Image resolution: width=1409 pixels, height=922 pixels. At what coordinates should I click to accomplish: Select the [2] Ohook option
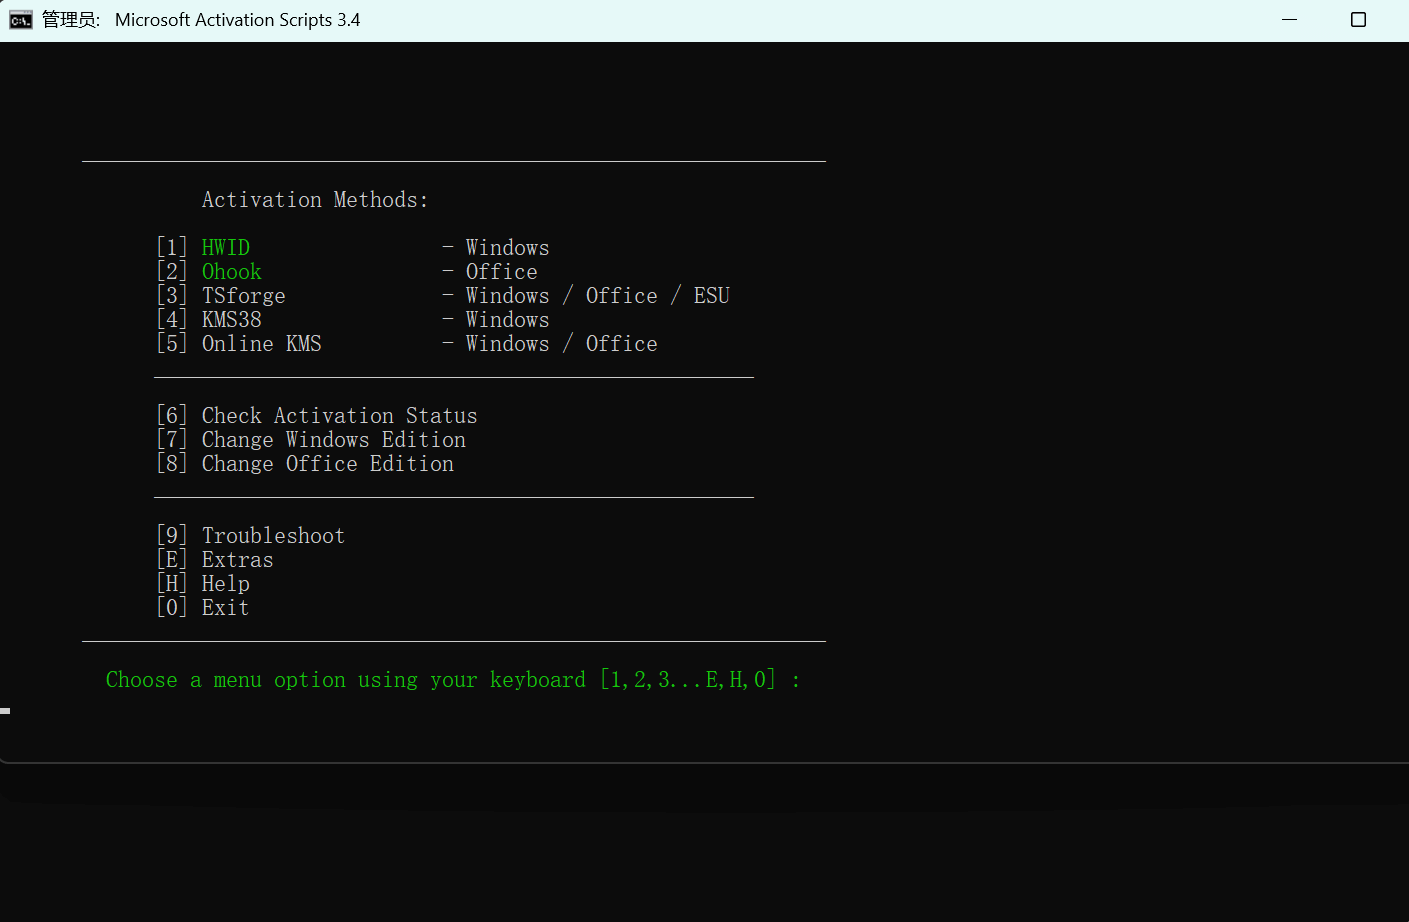click(x=209, y=271)
